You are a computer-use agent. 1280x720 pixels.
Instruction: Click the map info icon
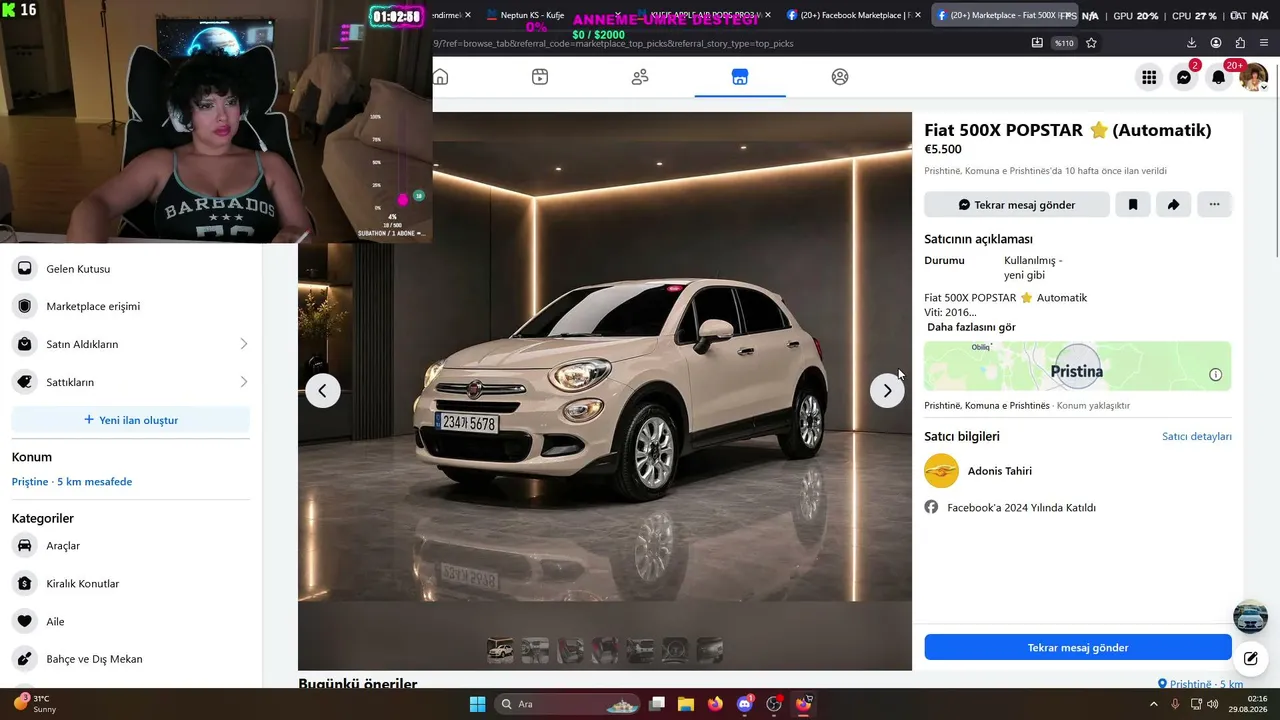1215,375
